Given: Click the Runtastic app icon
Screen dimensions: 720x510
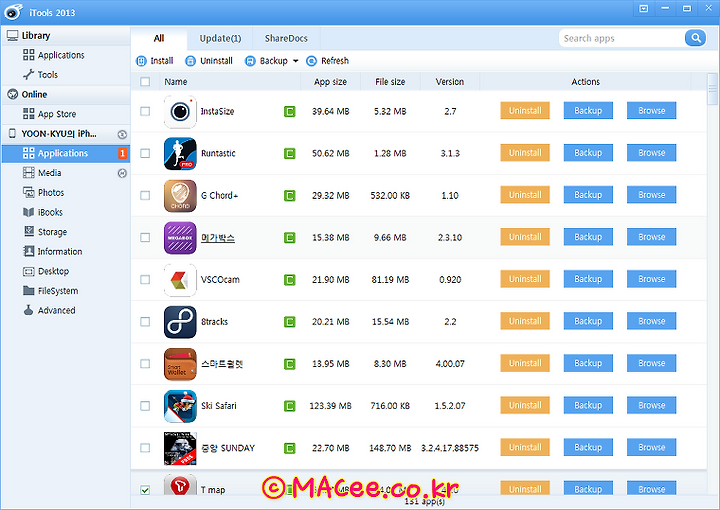Looking at the screenshot, I should coord(180,153).
